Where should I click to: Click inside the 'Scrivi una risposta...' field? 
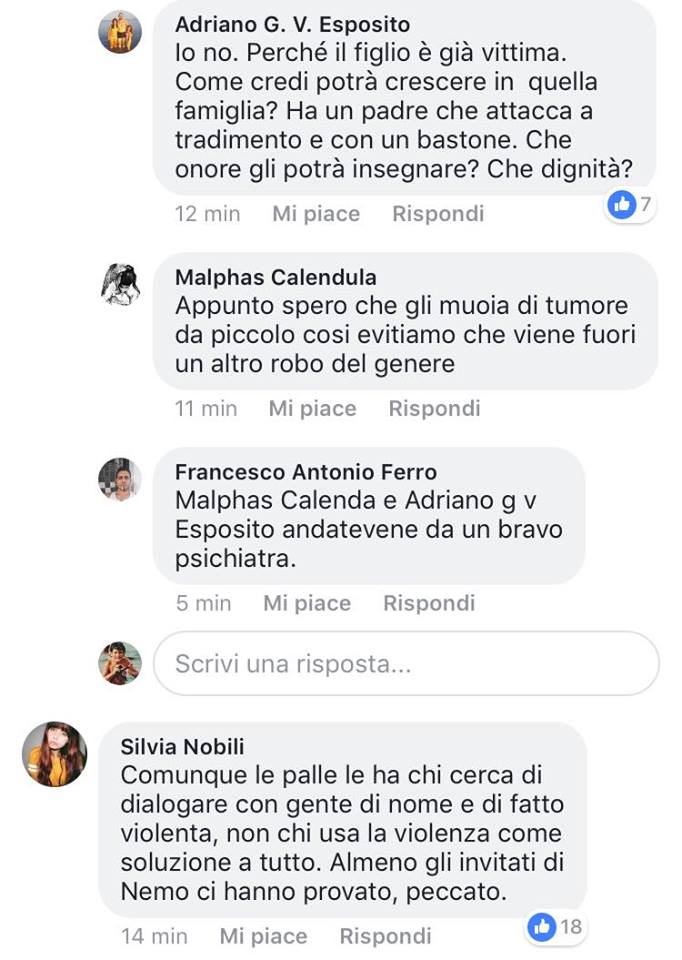point(407,664)
